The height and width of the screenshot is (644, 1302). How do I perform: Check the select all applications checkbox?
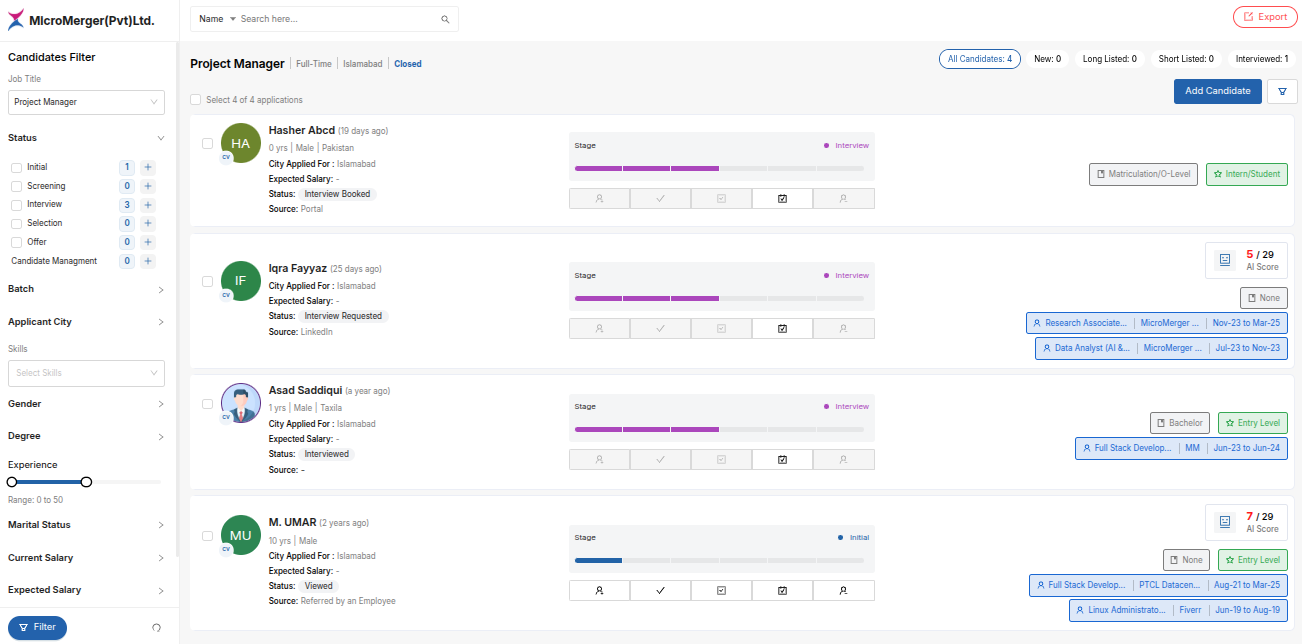pyautogui.click(x=196, y=100)
